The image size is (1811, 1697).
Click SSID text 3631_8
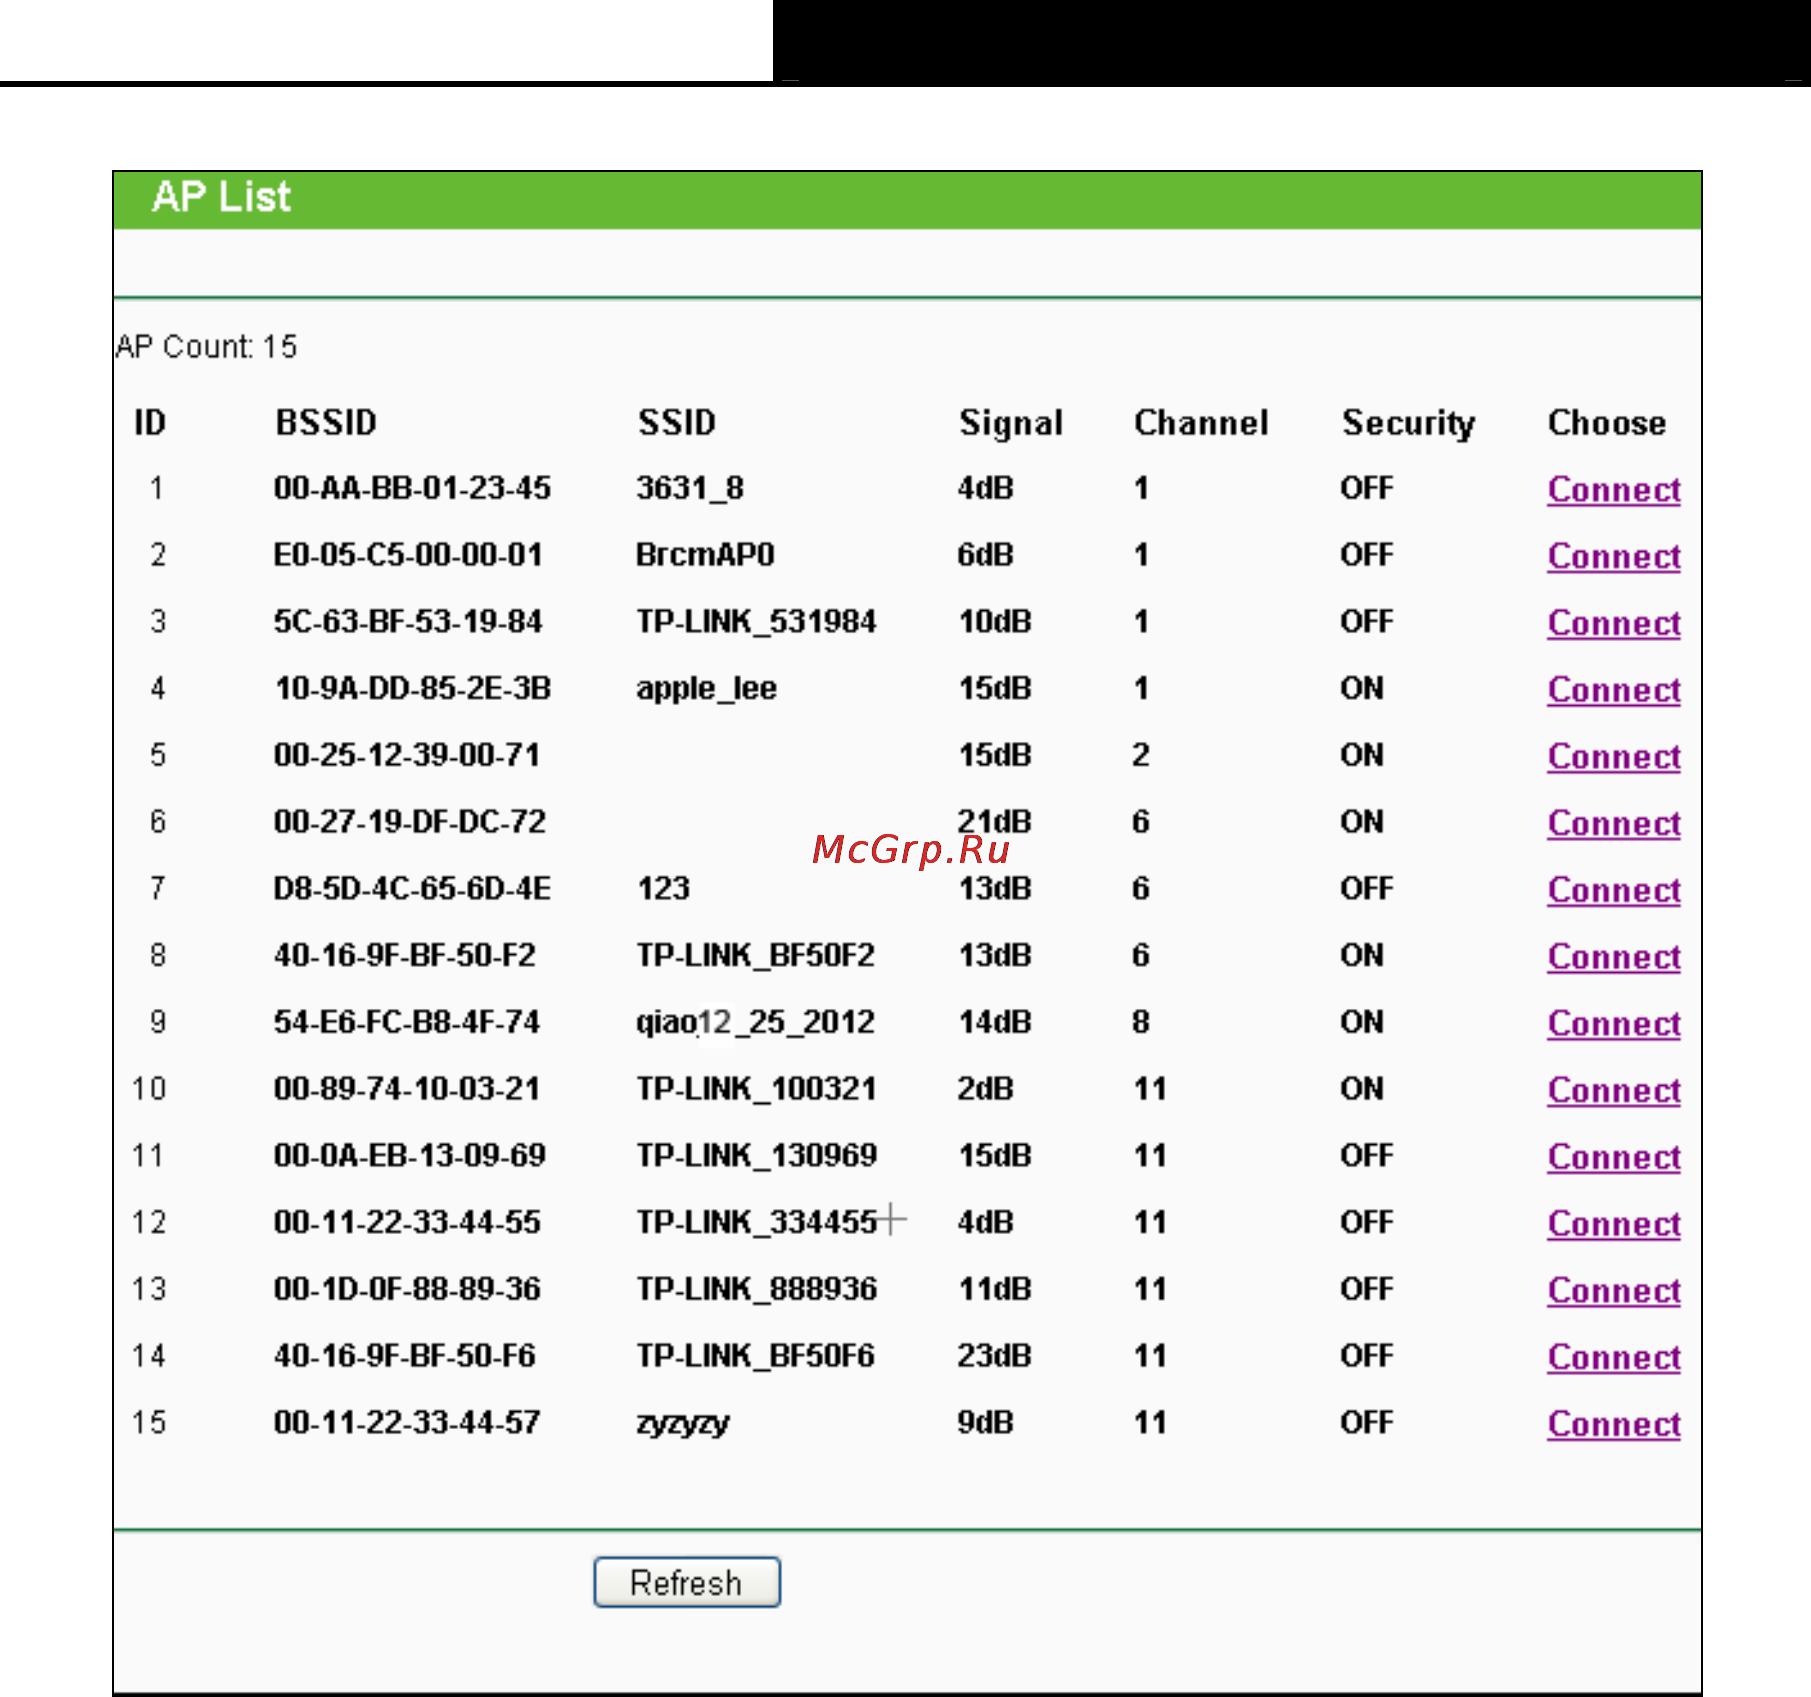point(690,489)
